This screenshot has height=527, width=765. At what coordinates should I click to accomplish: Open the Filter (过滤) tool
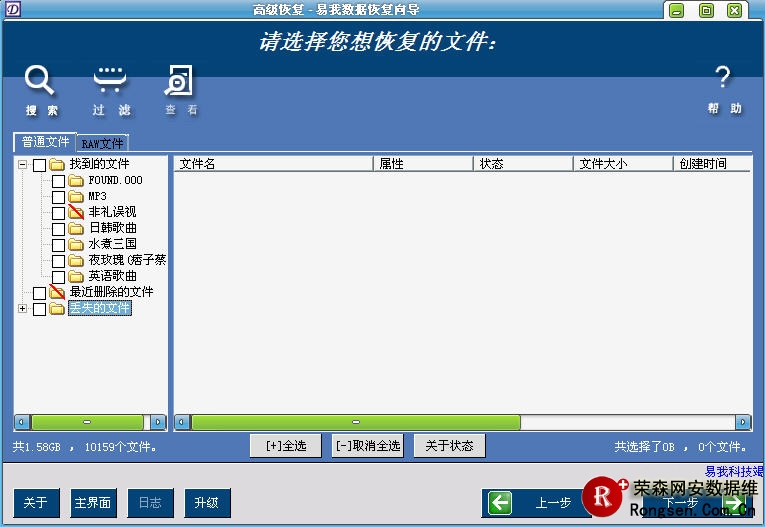pos(110,80)
